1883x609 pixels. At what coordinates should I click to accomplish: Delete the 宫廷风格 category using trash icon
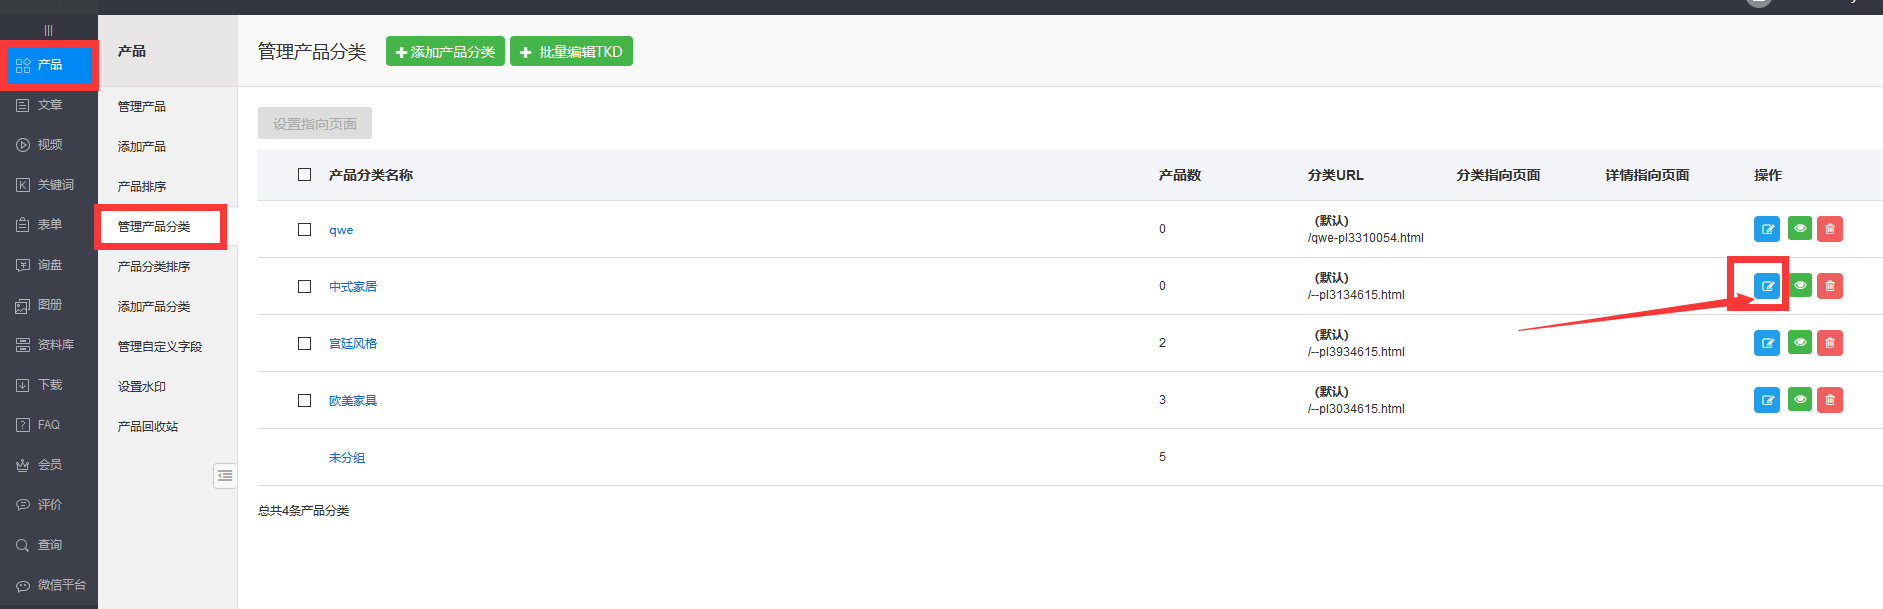(x=1829, y=343)
